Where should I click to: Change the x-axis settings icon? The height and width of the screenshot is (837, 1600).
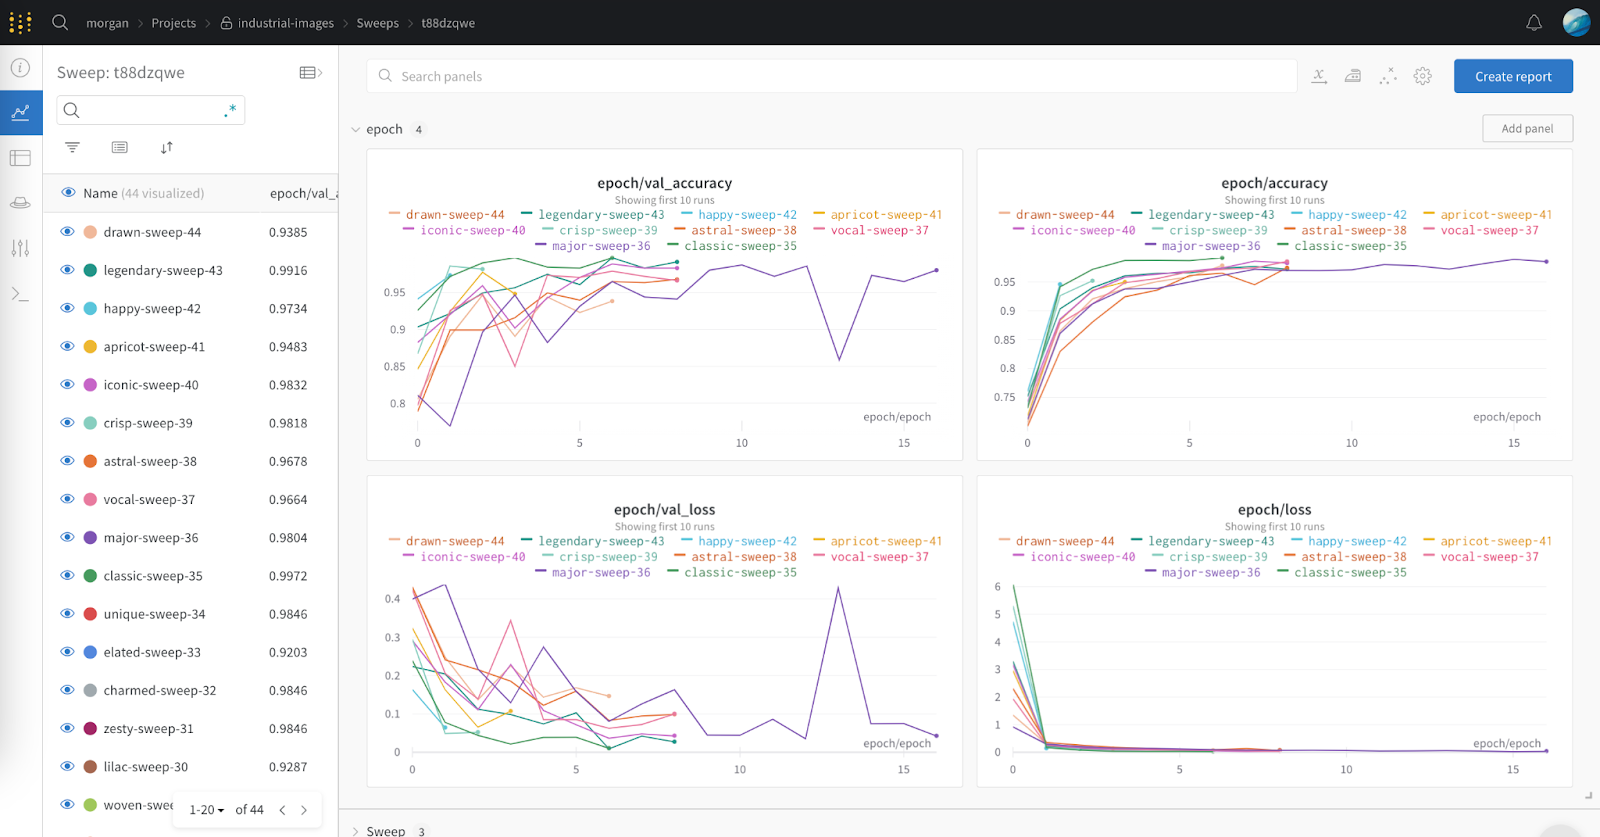click(1319, 76)
